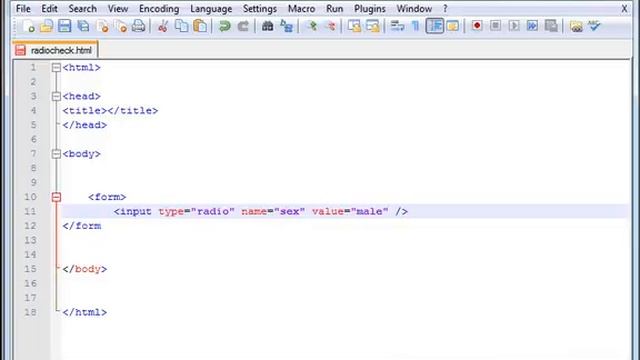Viewport: 640px width, 360px height.
Task: Print the current document
Action: coord(138,26)
